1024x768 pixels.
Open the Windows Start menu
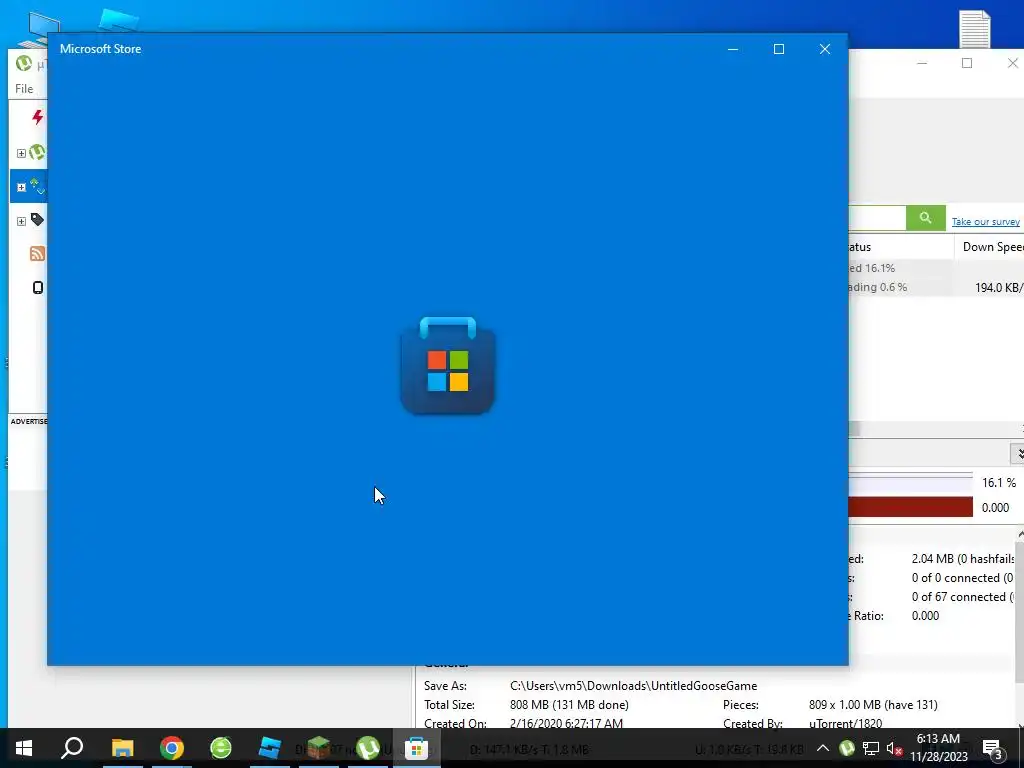(x=24, y=748)
